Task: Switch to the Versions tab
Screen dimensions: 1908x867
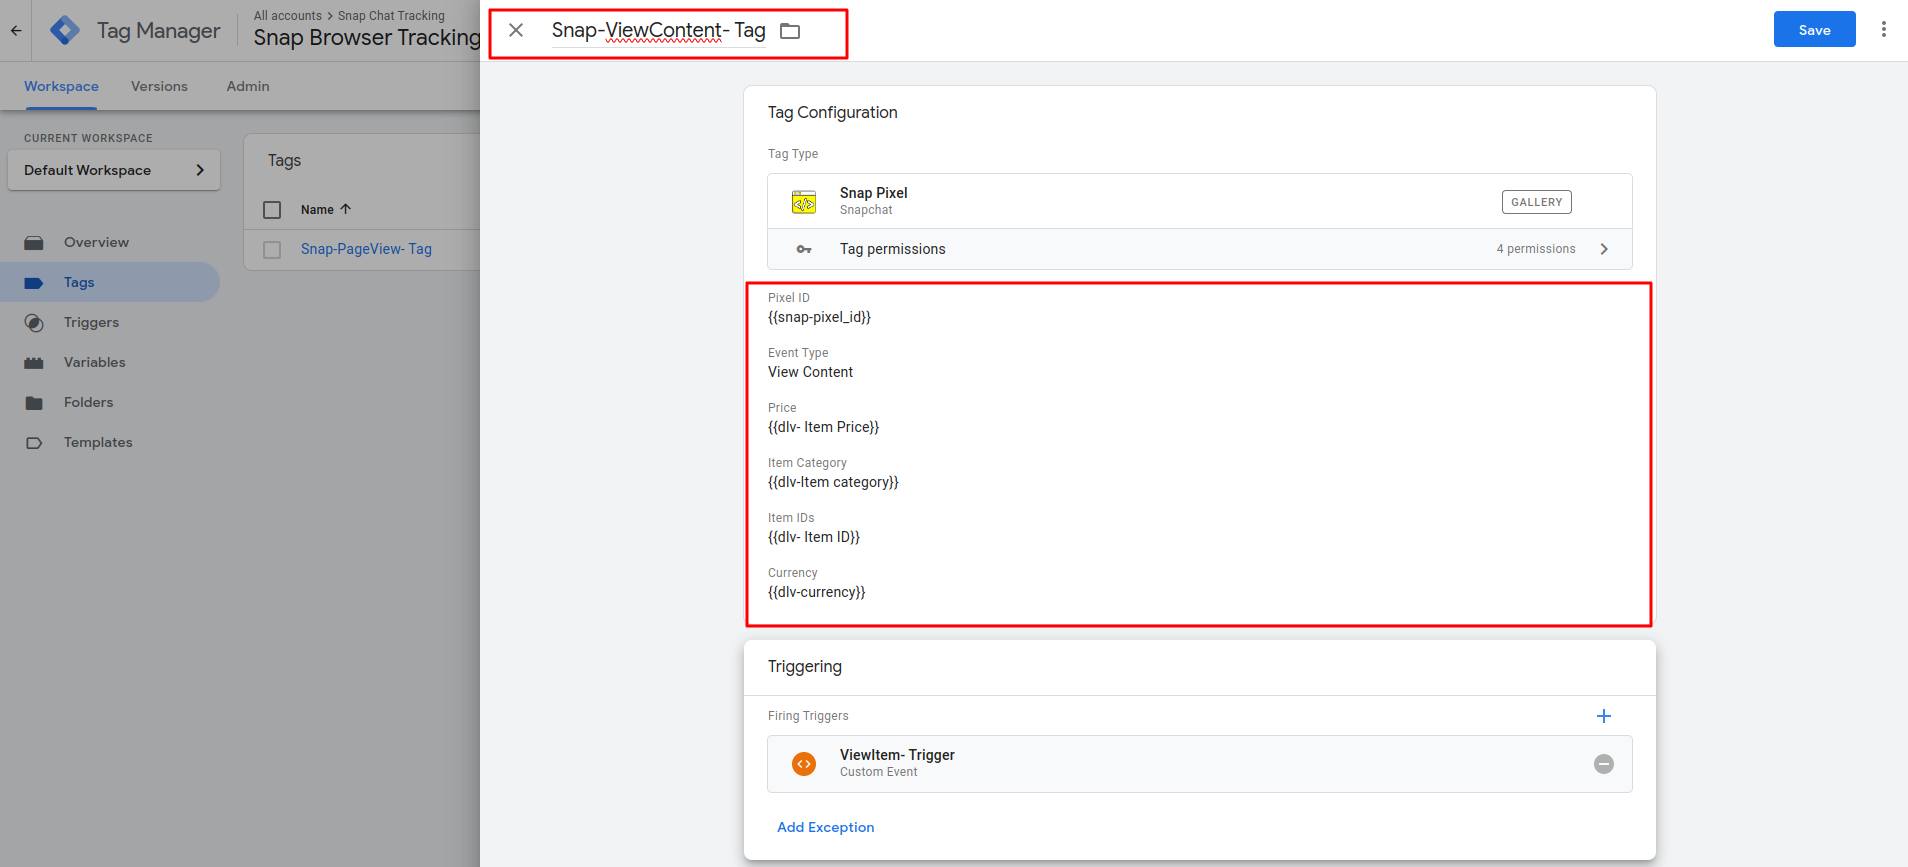Action: click(159, 86)
